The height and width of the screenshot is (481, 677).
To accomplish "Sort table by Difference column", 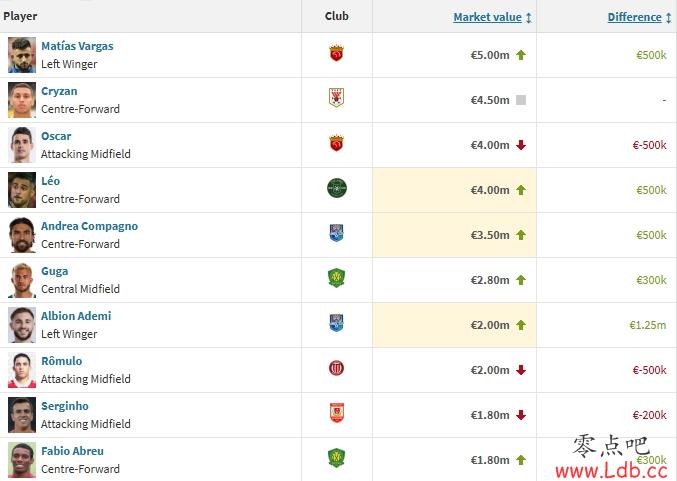I will coord(634,17).
